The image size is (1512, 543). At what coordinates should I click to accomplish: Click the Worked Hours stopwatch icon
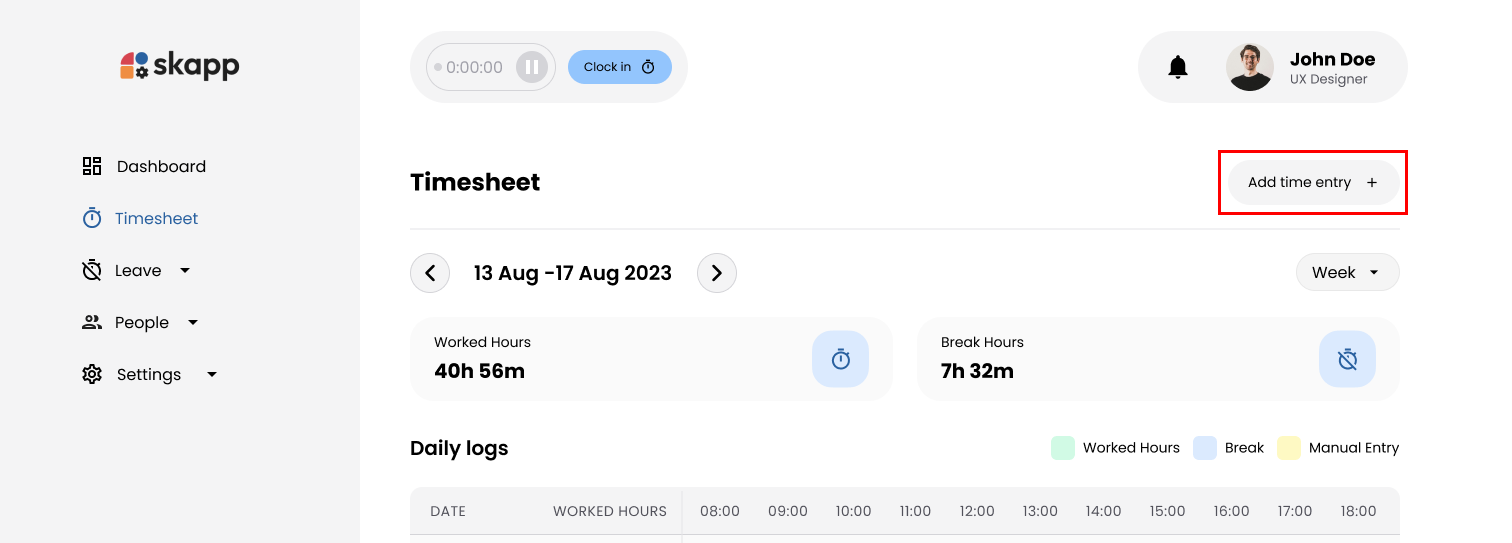click(x=840, y=359)
